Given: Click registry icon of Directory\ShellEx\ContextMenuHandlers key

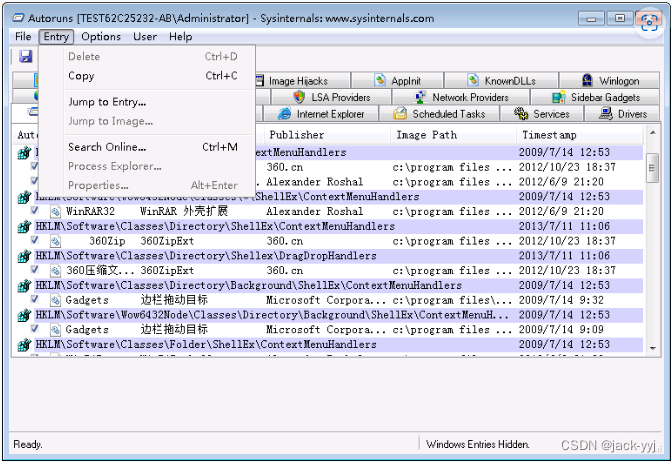Looking at the screenshot, I should click(x=24, y=226).
